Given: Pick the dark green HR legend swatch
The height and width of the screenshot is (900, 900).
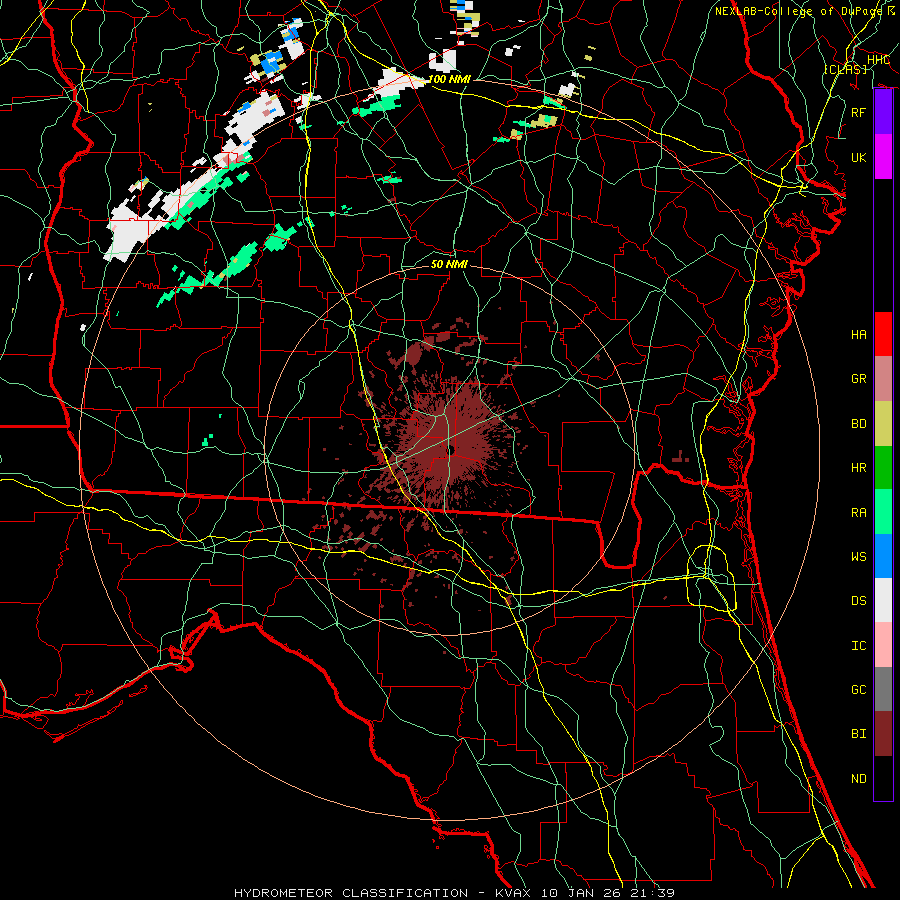Looking at the screenshot, I should (x=883, y=468).
